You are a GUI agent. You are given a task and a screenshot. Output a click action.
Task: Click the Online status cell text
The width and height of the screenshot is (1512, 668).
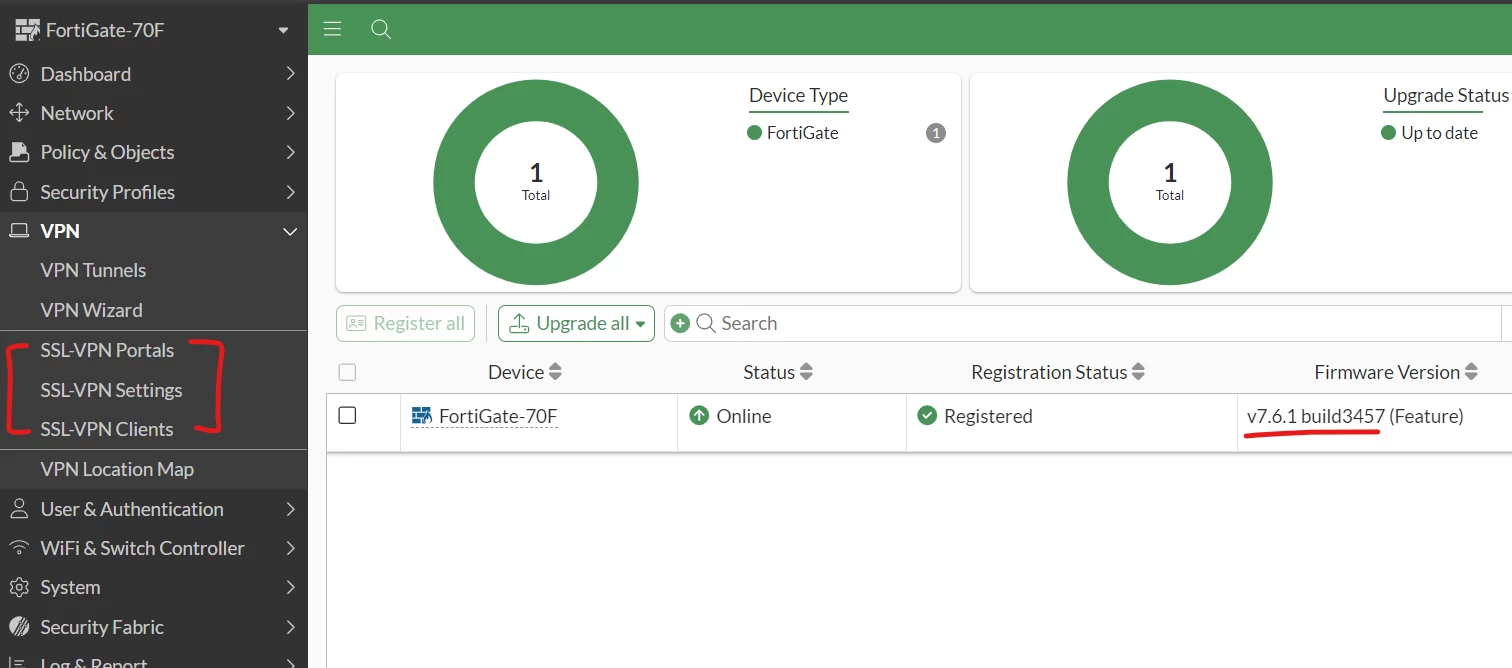744,416
